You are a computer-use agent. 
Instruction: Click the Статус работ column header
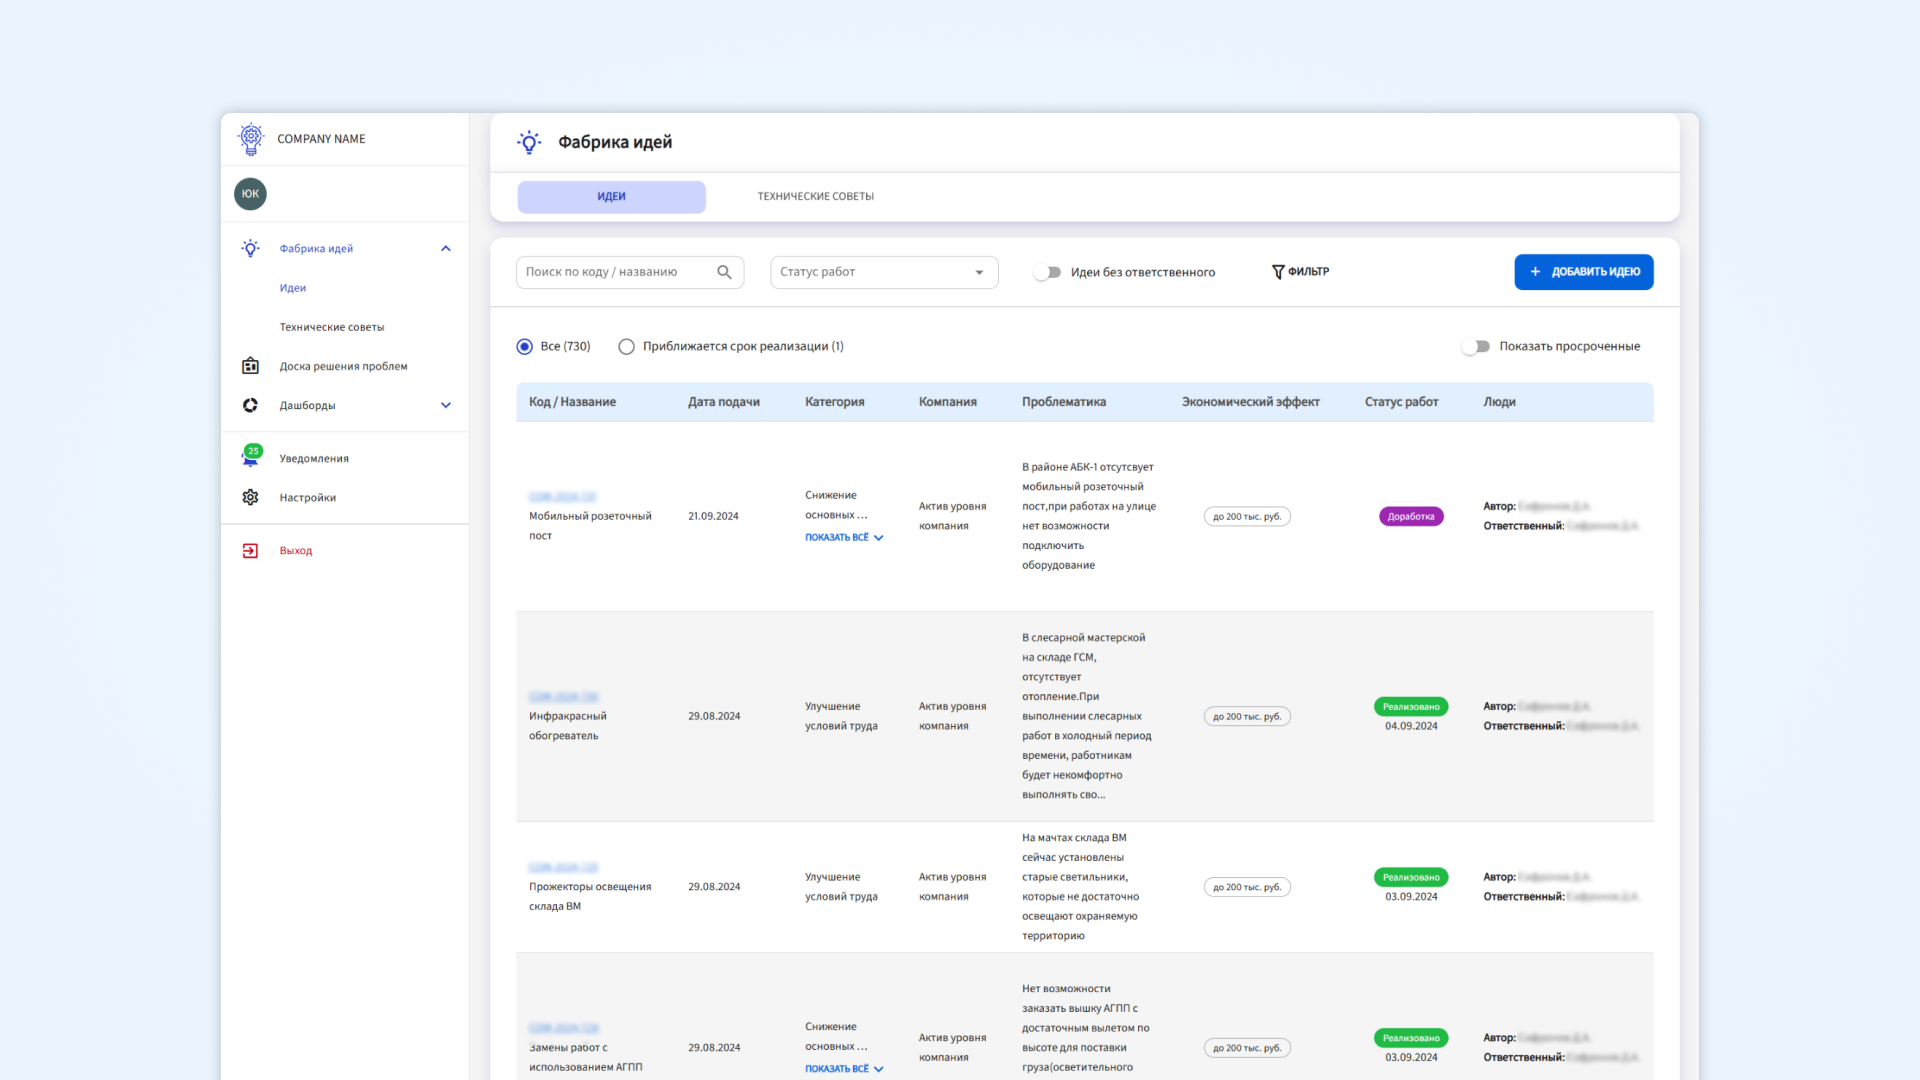(1401, 402)
